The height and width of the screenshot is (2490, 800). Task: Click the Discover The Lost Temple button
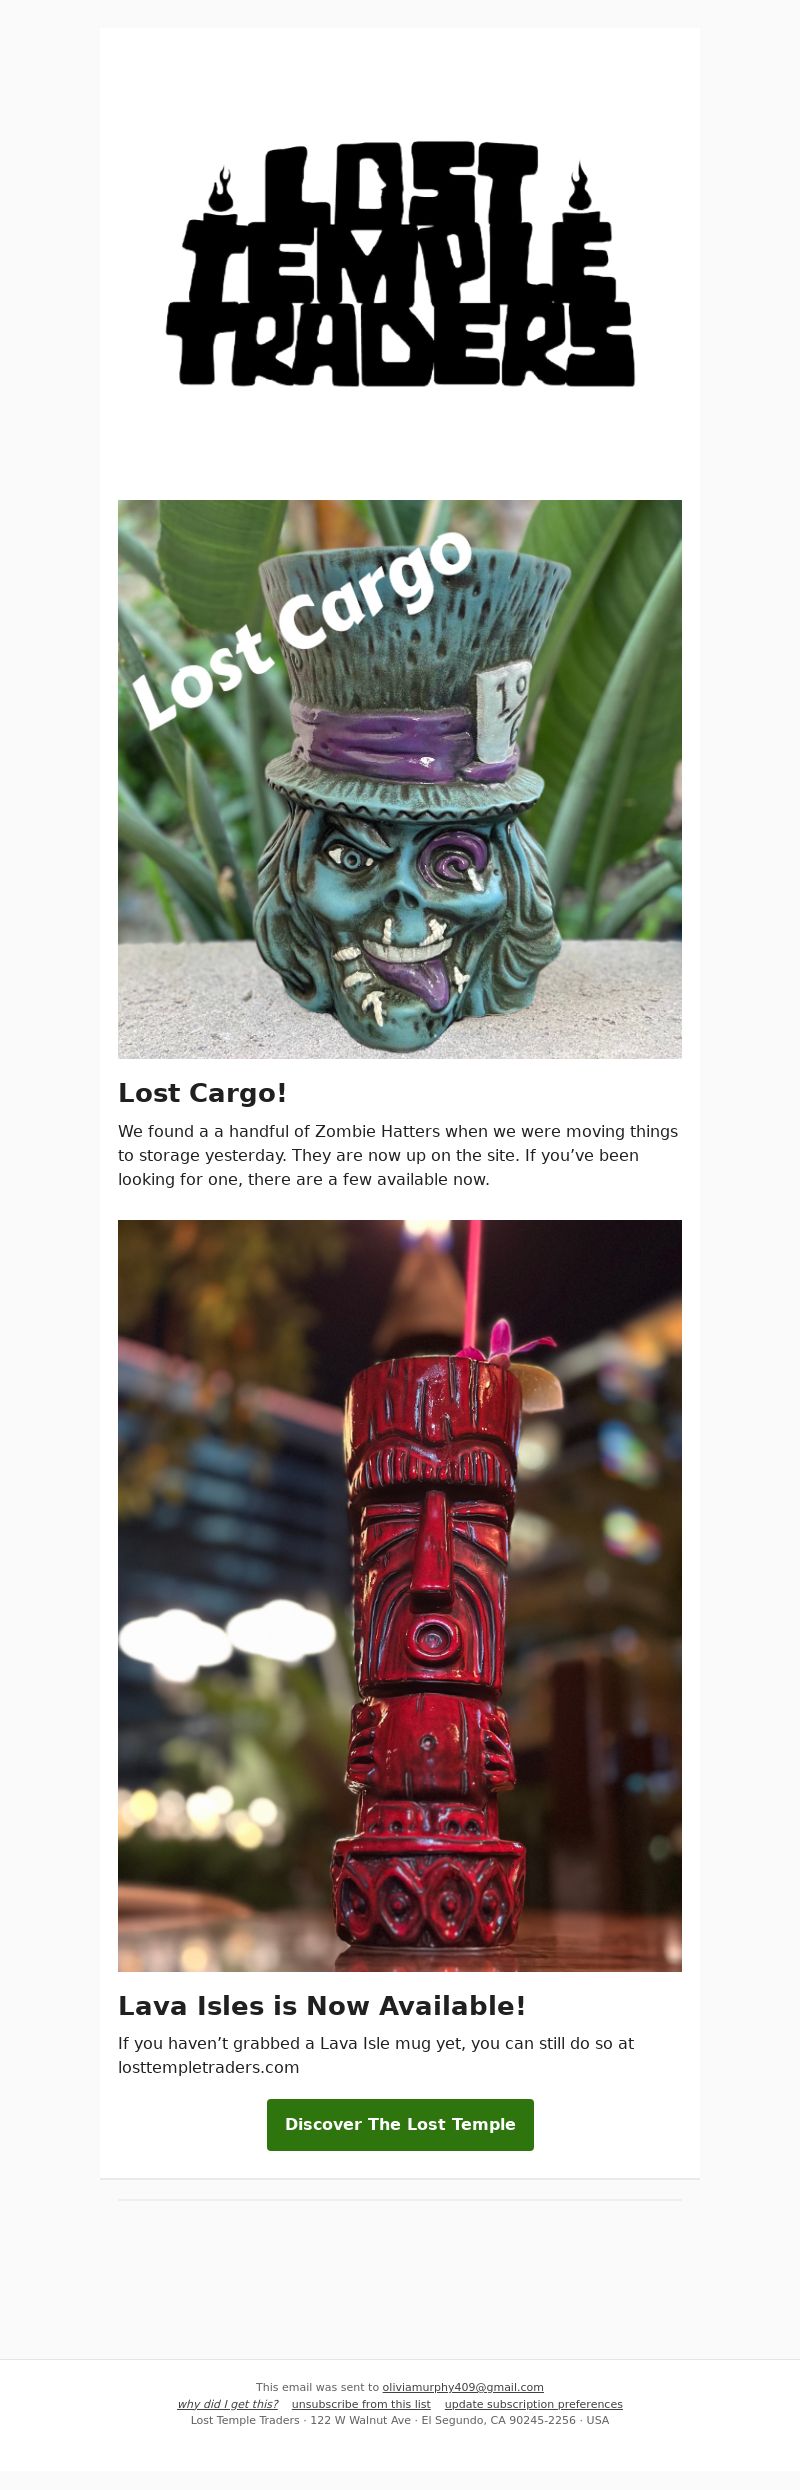(400, 2124)
